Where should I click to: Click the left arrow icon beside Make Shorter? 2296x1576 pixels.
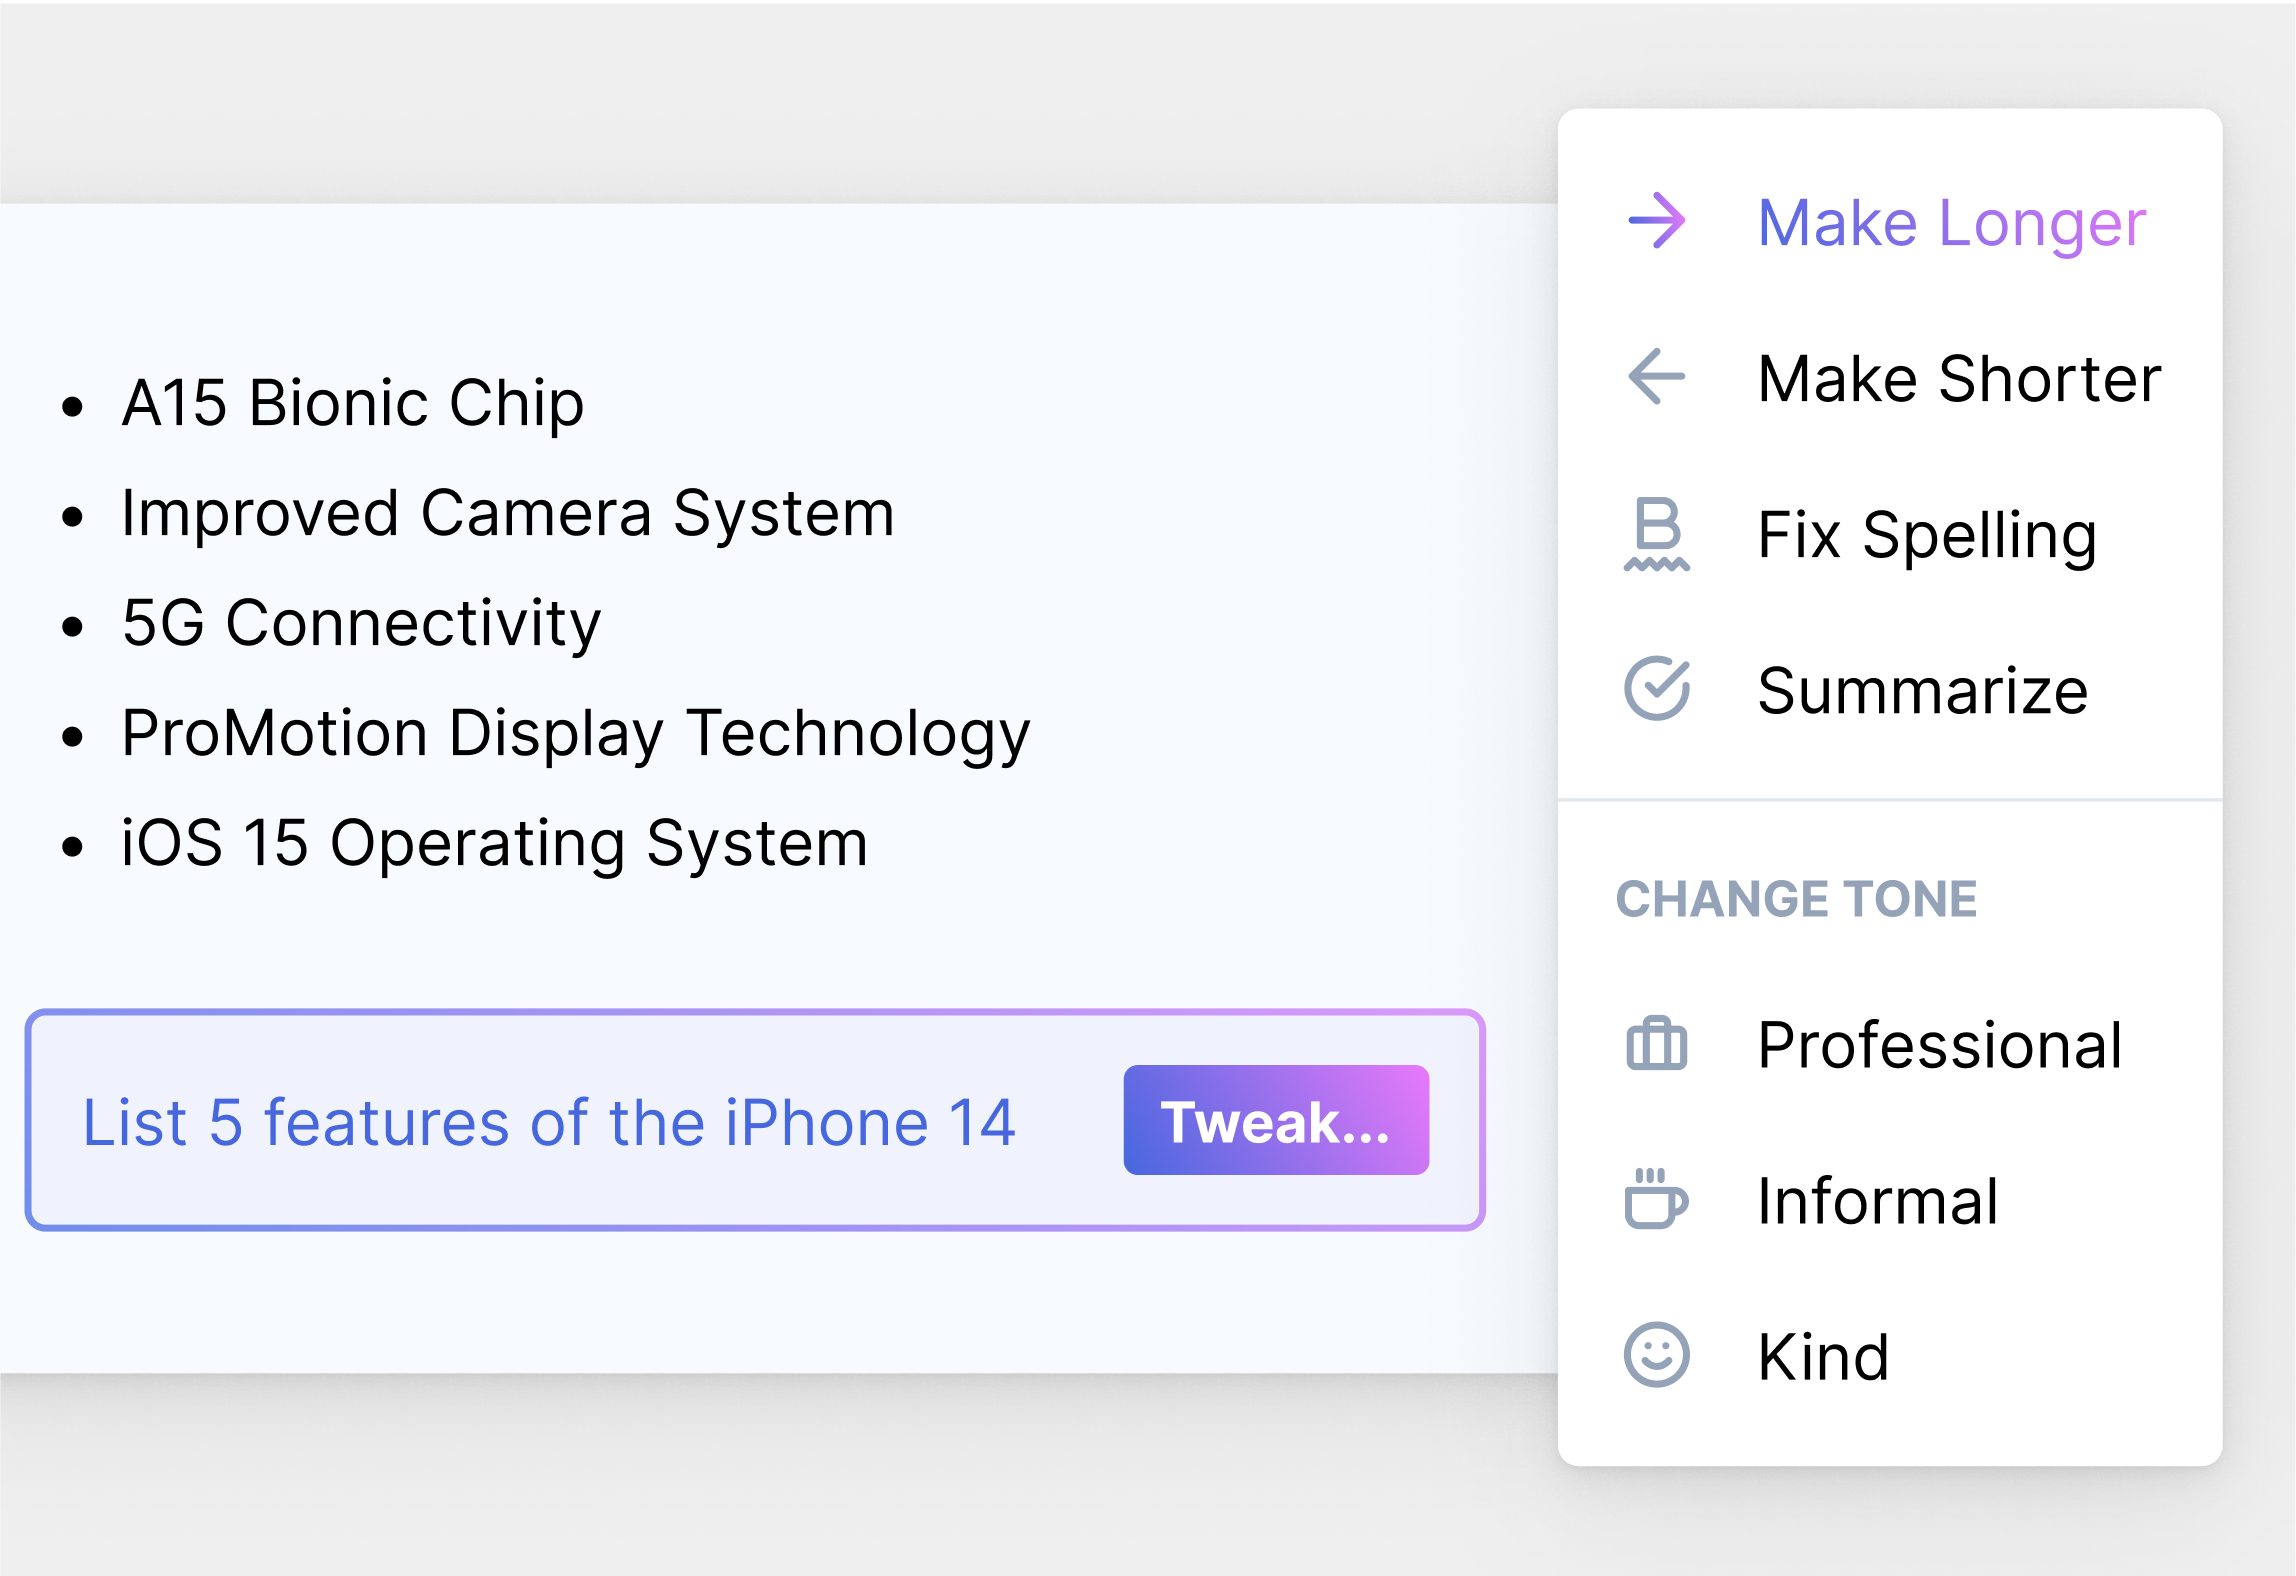pyautogui.click(x=1656, y=376)
